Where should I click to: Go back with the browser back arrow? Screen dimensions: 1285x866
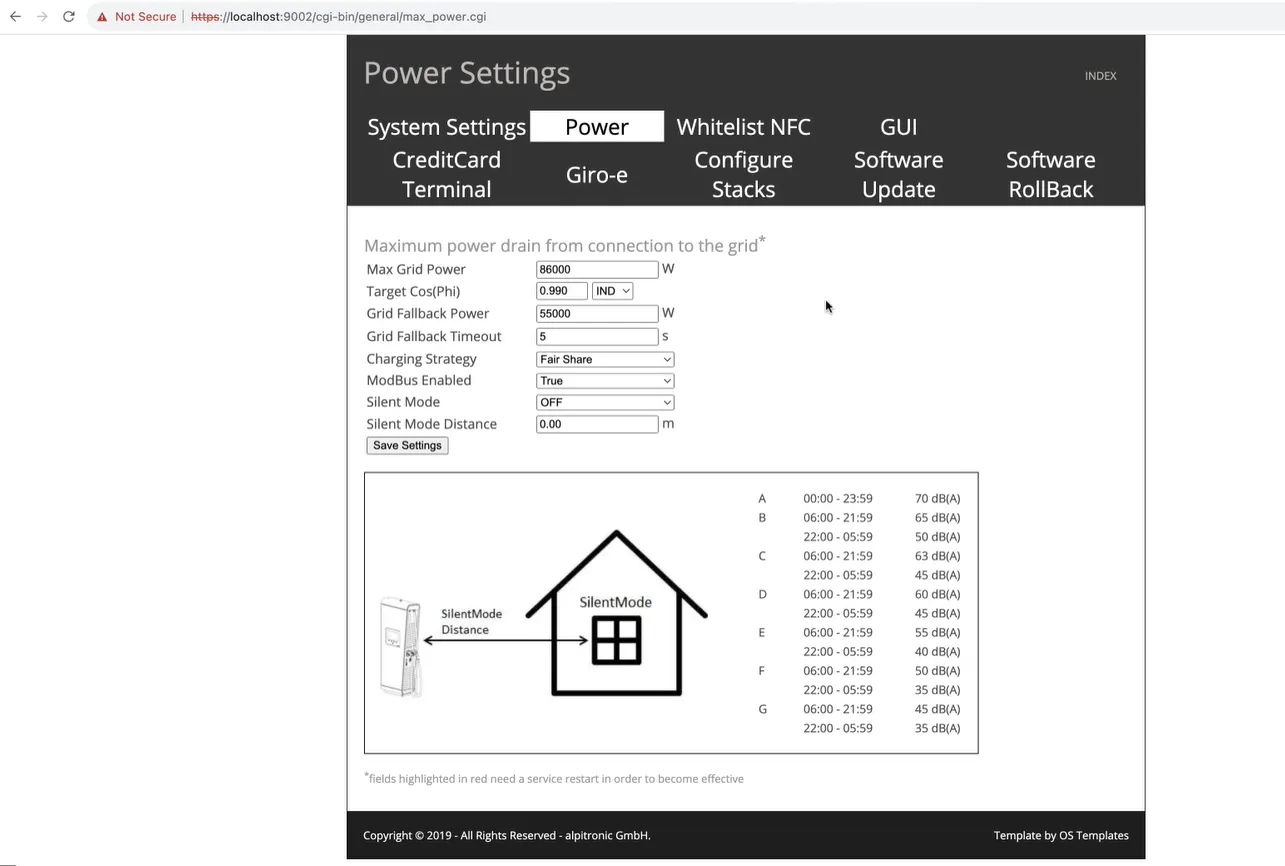15,17
